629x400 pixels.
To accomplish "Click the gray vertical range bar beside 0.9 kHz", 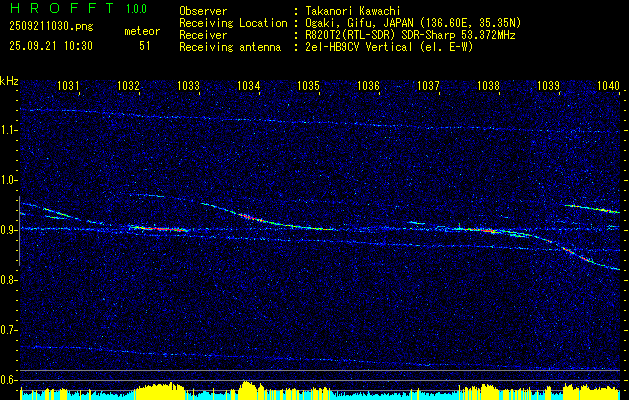I will click(x=19, y=231).
